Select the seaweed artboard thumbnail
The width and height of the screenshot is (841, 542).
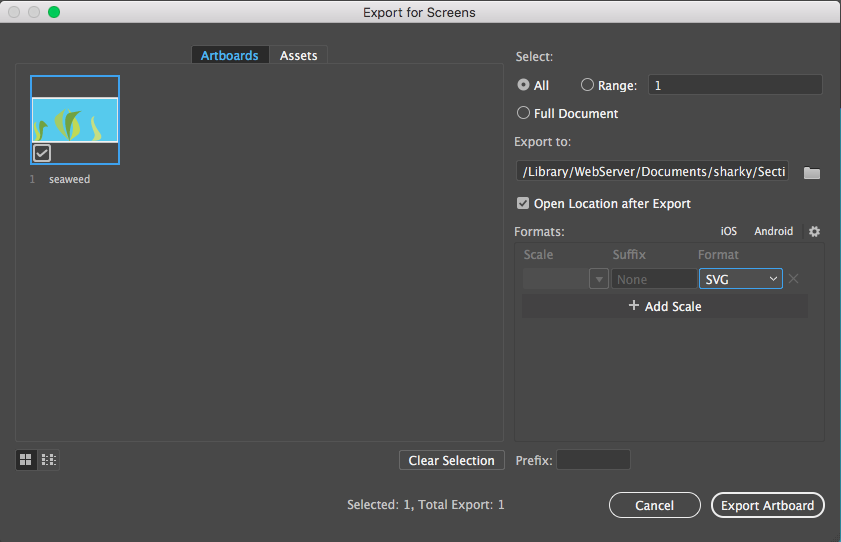coord(75,116)
